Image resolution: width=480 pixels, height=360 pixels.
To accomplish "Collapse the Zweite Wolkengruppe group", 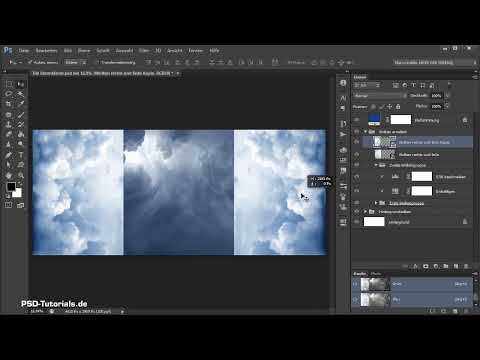I will [x=376, y=165].
